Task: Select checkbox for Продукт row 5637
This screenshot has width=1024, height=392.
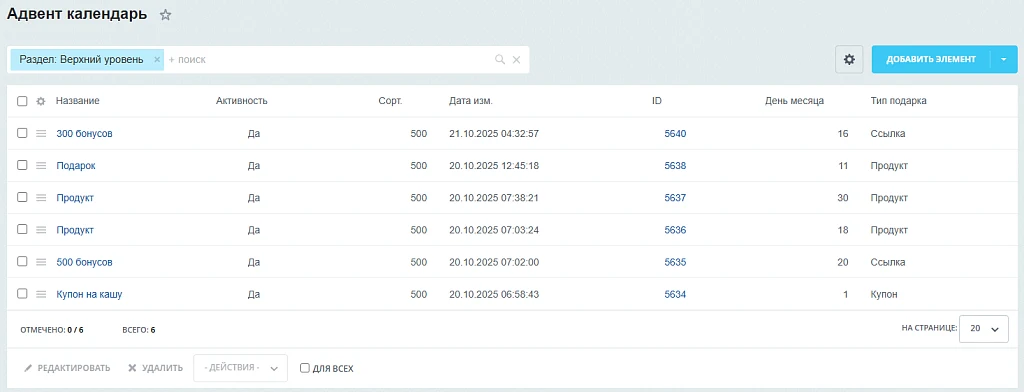Action: (22, 197)
